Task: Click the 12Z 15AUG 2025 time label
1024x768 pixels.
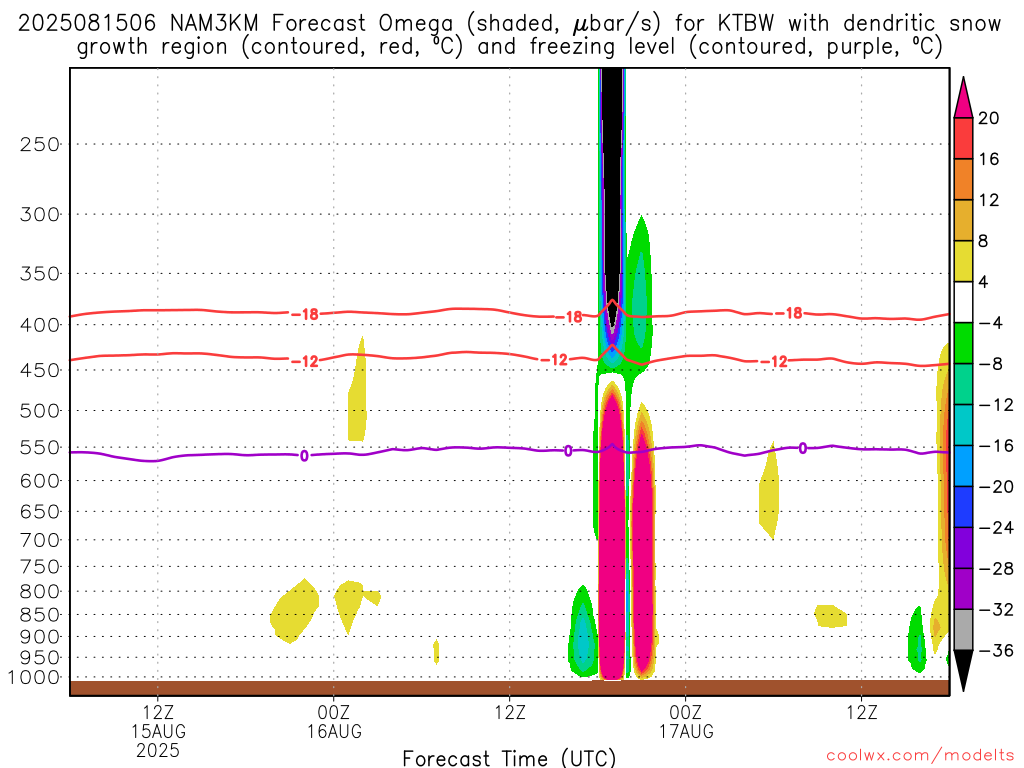Action: [157, 731]
